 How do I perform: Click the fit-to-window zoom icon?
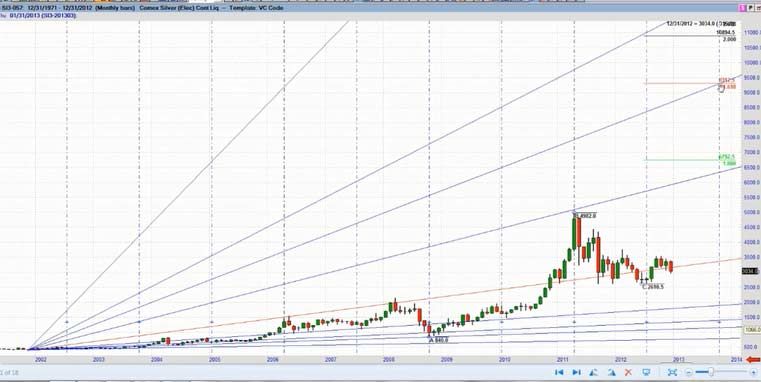(672, 372)
